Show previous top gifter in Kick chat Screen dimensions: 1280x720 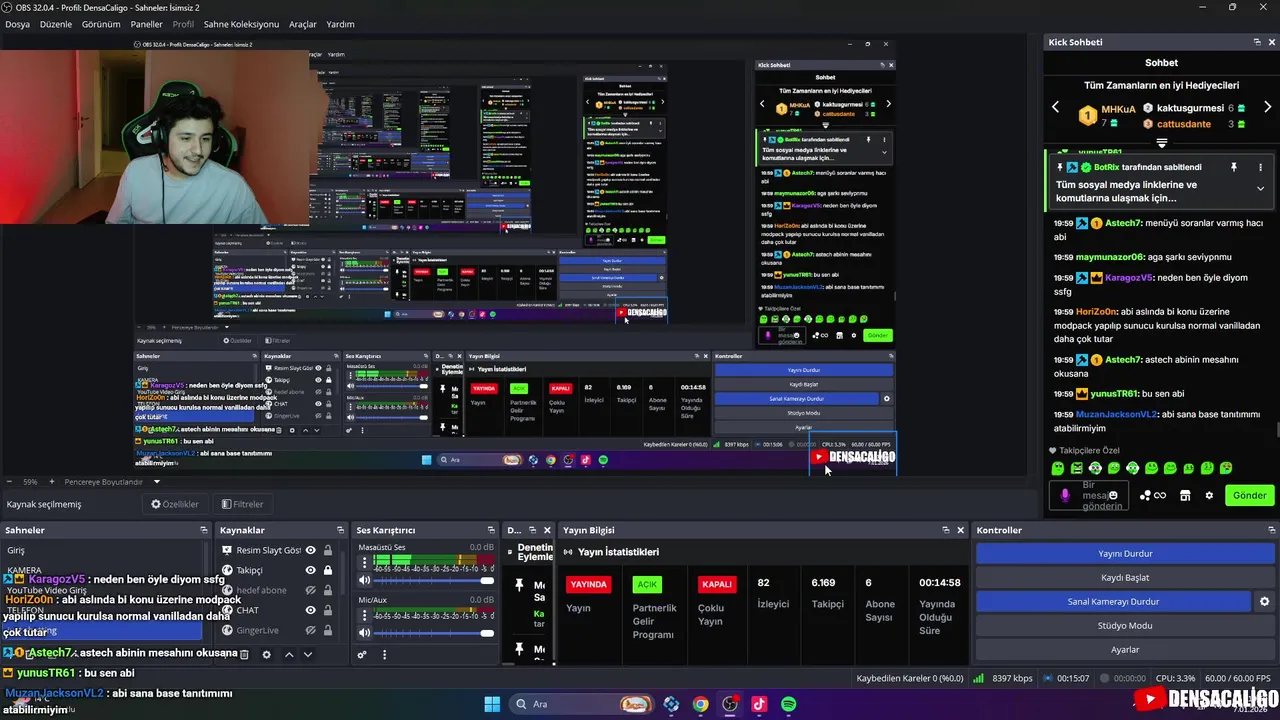(x=1055, y=107)
